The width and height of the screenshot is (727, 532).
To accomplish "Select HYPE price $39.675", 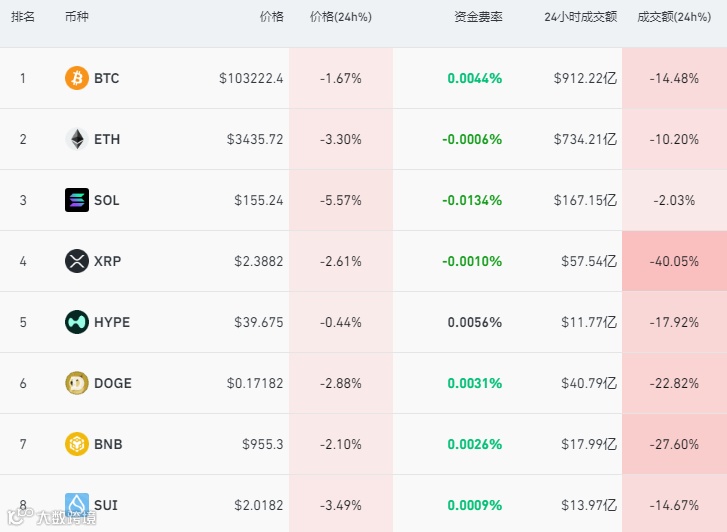I will [x=259, y=322].
